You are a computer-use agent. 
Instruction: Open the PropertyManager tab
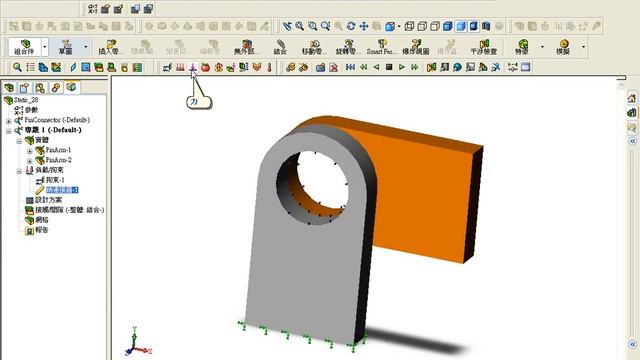pos(24,87)
